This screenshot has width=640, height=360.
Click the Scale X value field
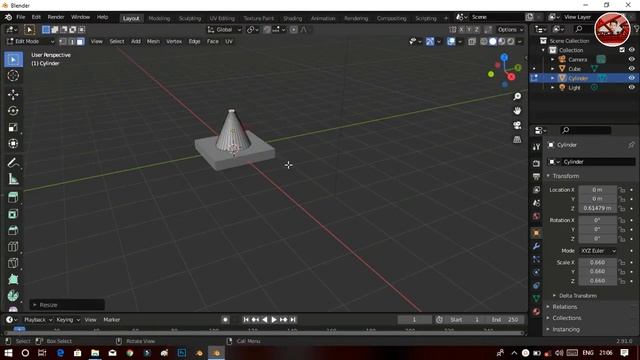point(598,262)
